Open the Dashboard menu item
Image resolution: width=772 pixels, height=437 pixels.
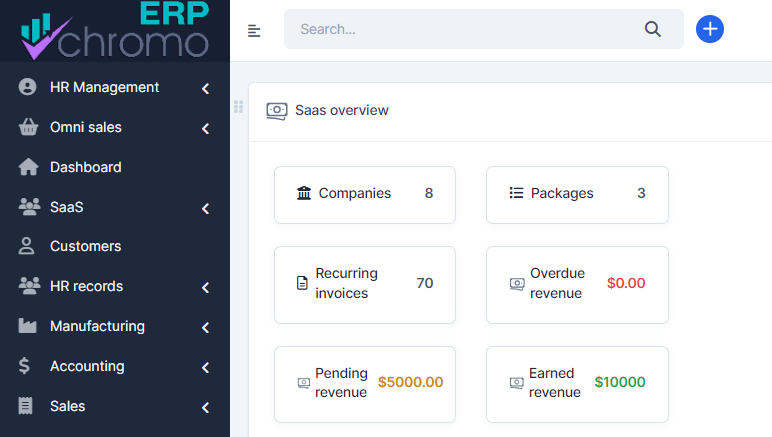pyautogui.click(x=86, y=167)
